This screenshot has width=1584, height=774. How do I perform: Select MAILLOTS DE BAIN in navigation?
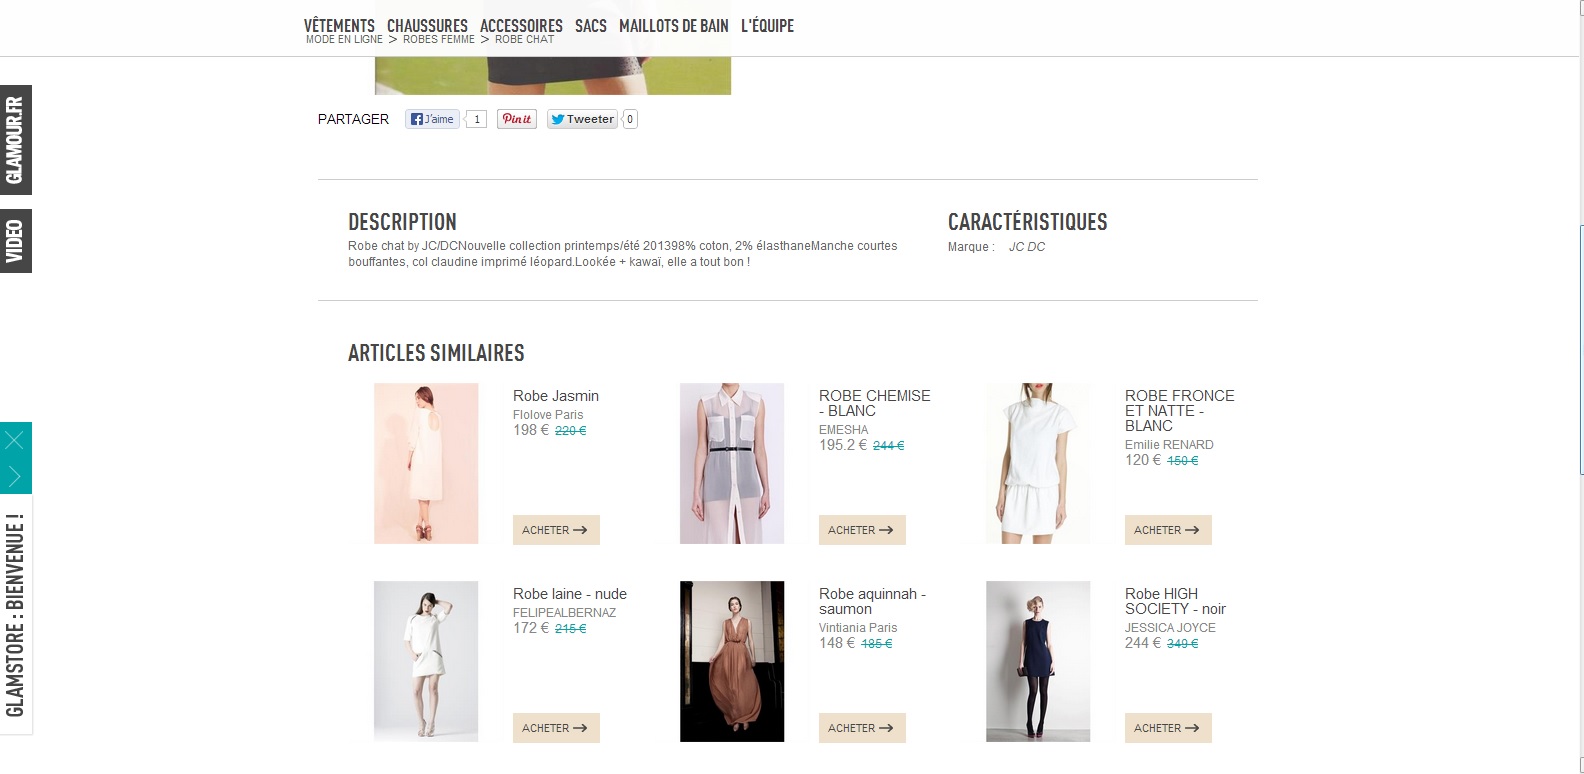click(x=673, y=25)
